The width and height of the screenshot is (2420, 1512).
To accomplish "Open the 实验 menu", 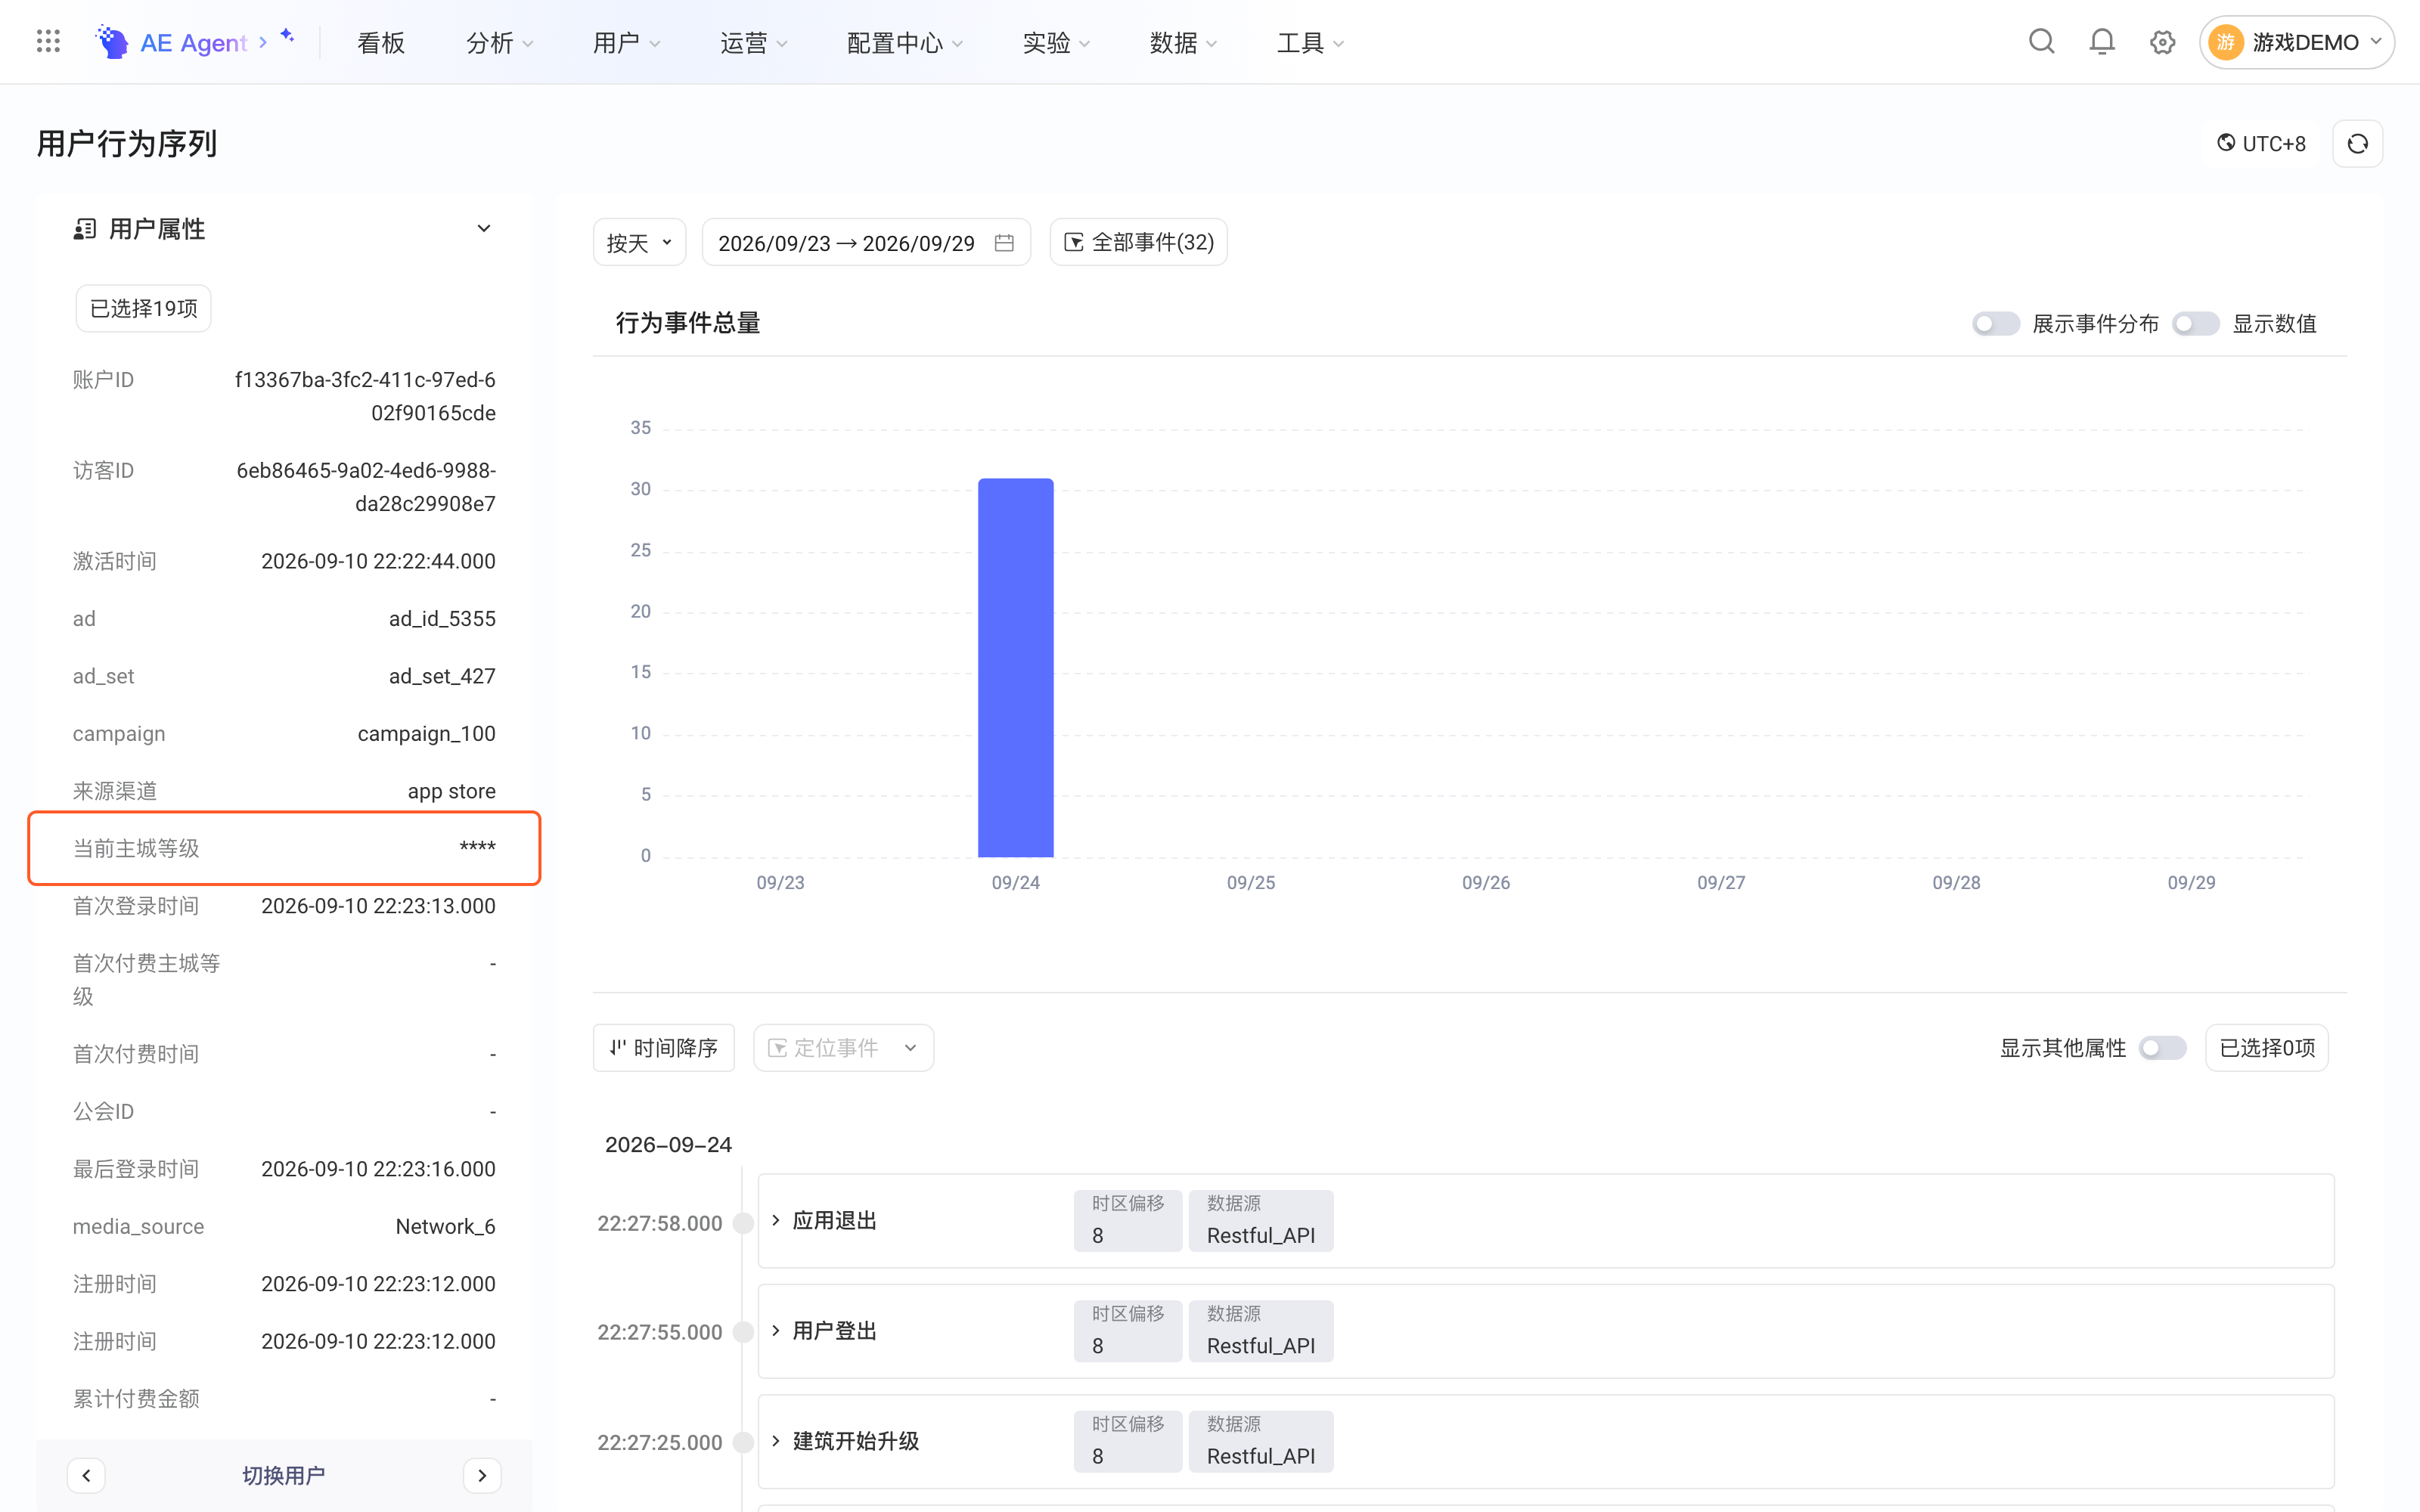I will (1057, 42).
